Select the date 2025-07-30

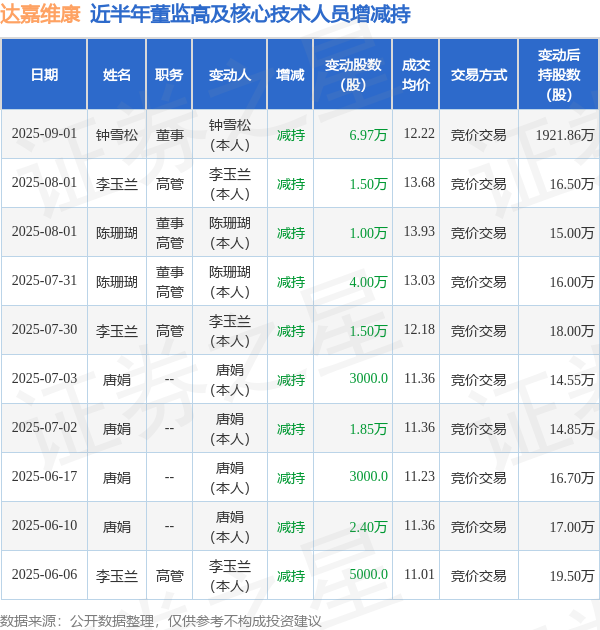pyautogui.click(x=44, y=330)
